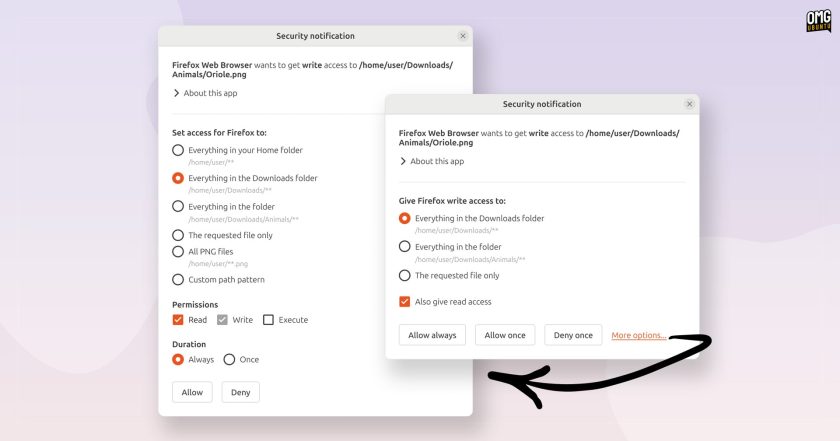Screen dimensions: 840x441
Task: Enable the Execute permission checkbox
Action: pyautogui.click(x=268, y=320)
